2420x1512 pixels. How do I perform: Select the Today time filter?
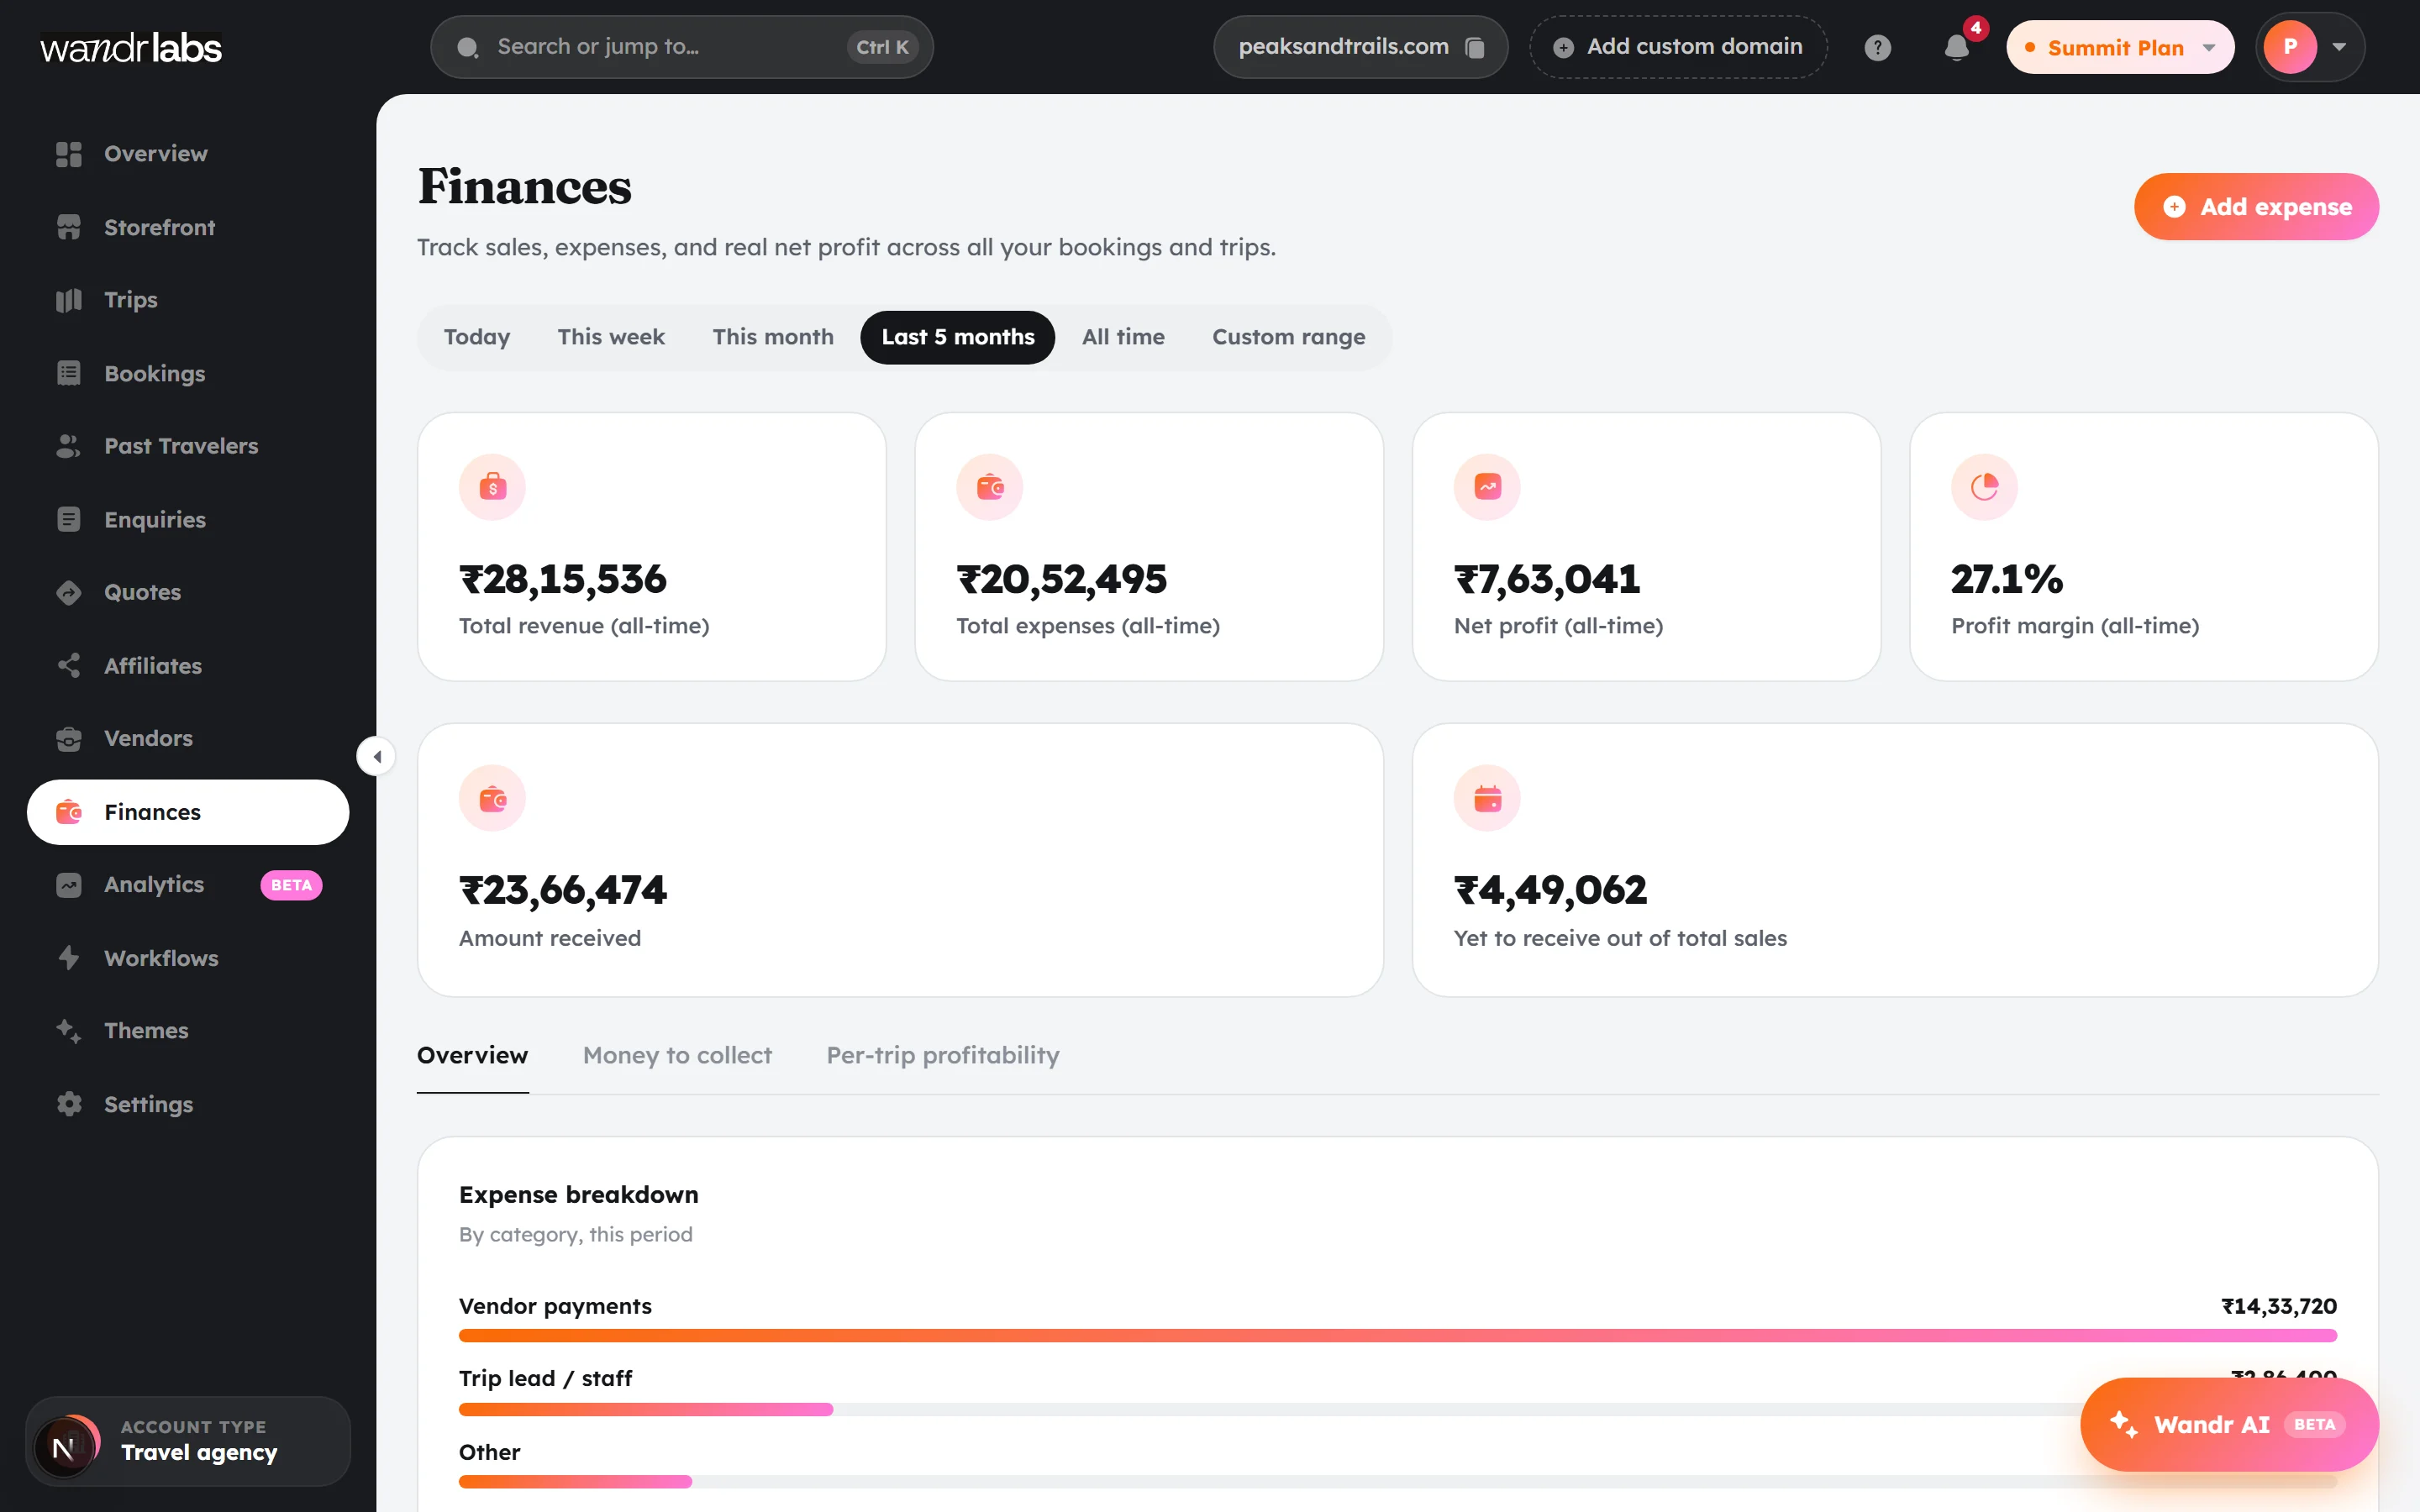(x=477, y=337)
